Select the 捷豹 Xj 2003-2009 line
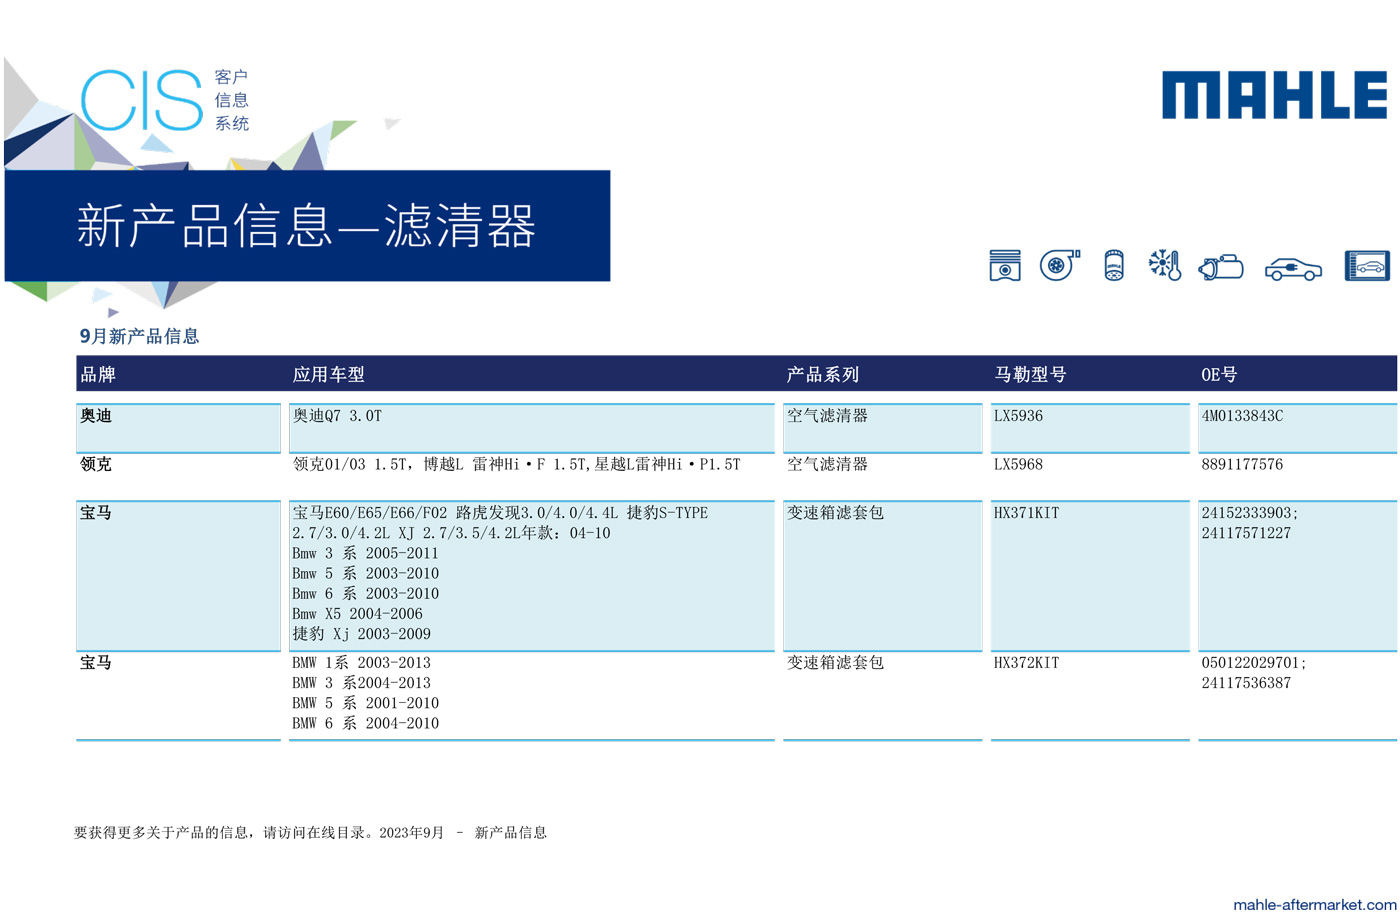The width and height of the screenshot is (1400, 913). (361, 634)
